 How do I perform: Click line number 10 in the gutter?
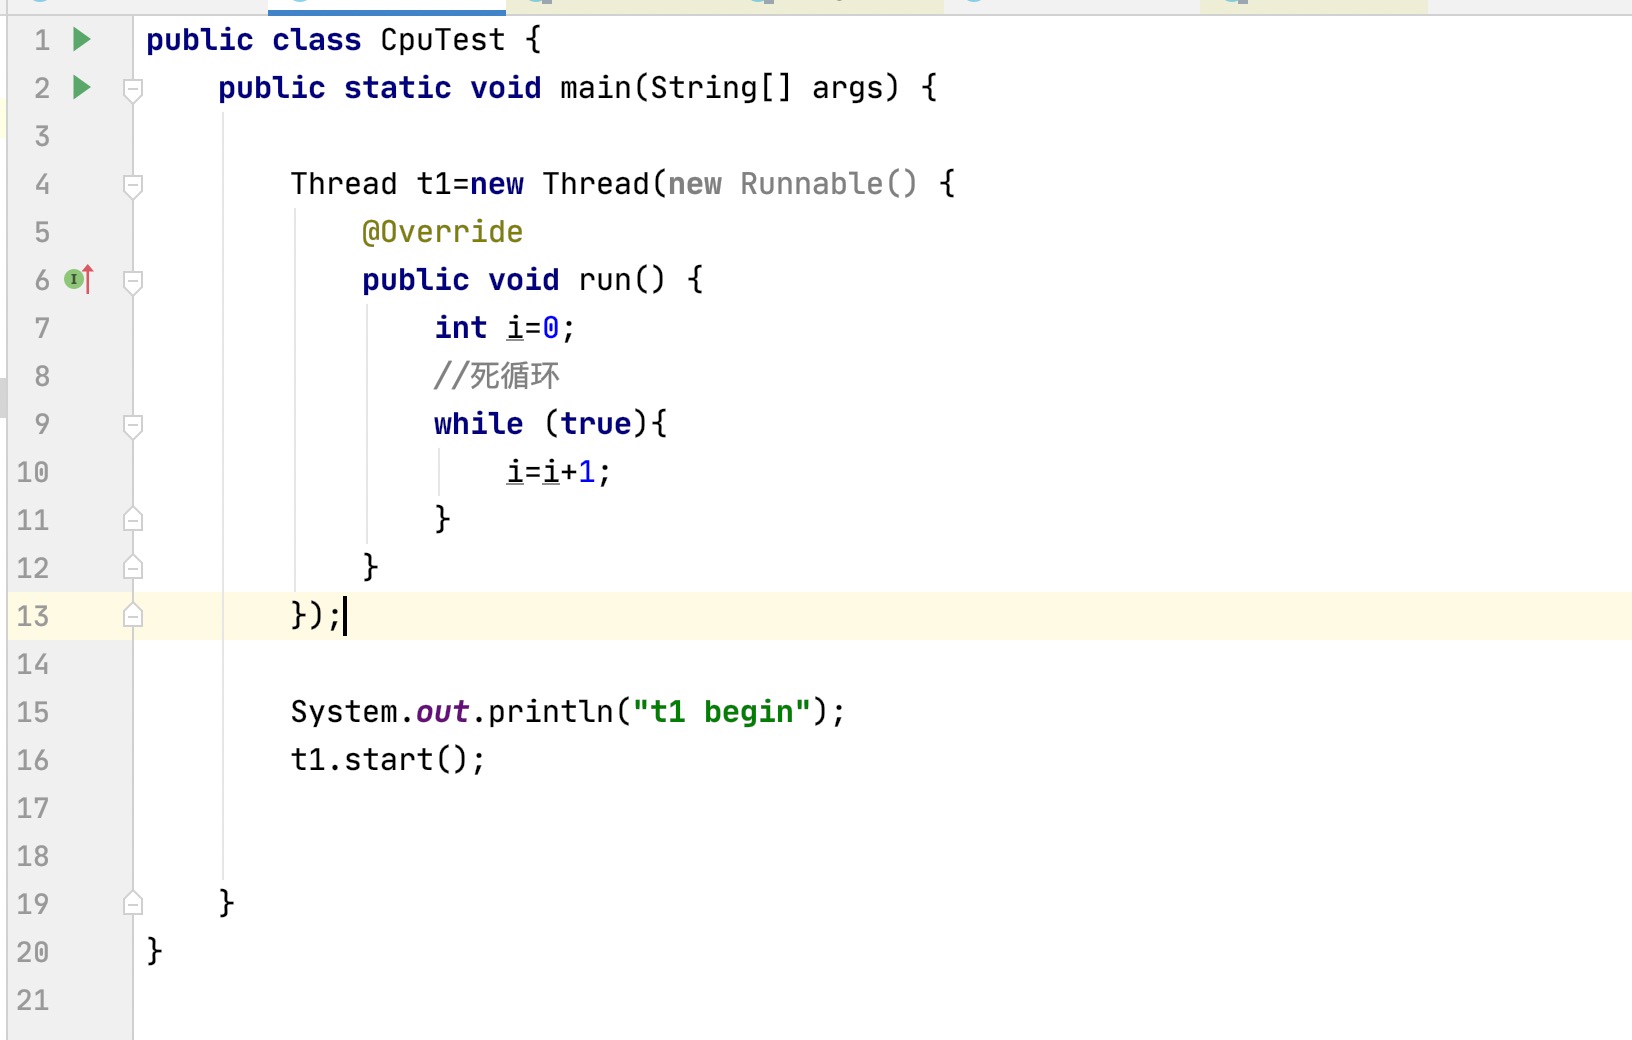point(33,472)
